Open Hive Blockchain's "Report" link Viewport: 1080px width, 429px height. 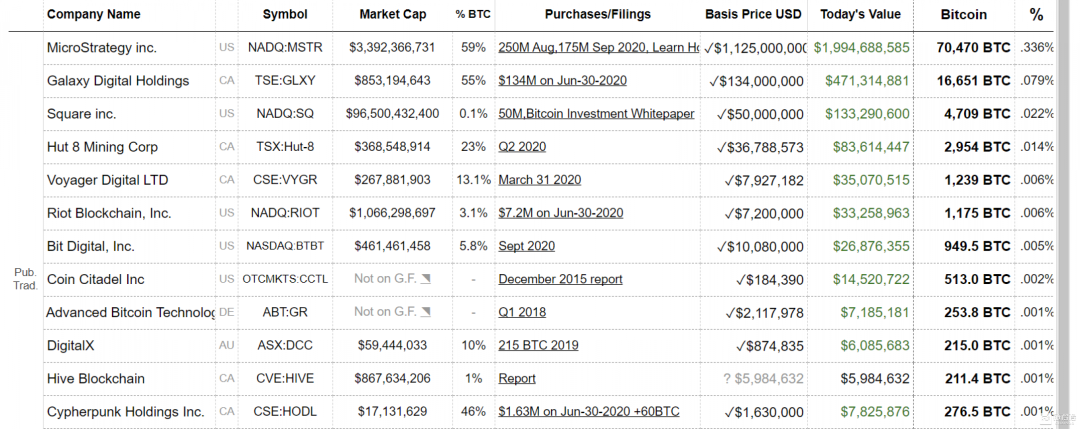click(x=517, y=378)
